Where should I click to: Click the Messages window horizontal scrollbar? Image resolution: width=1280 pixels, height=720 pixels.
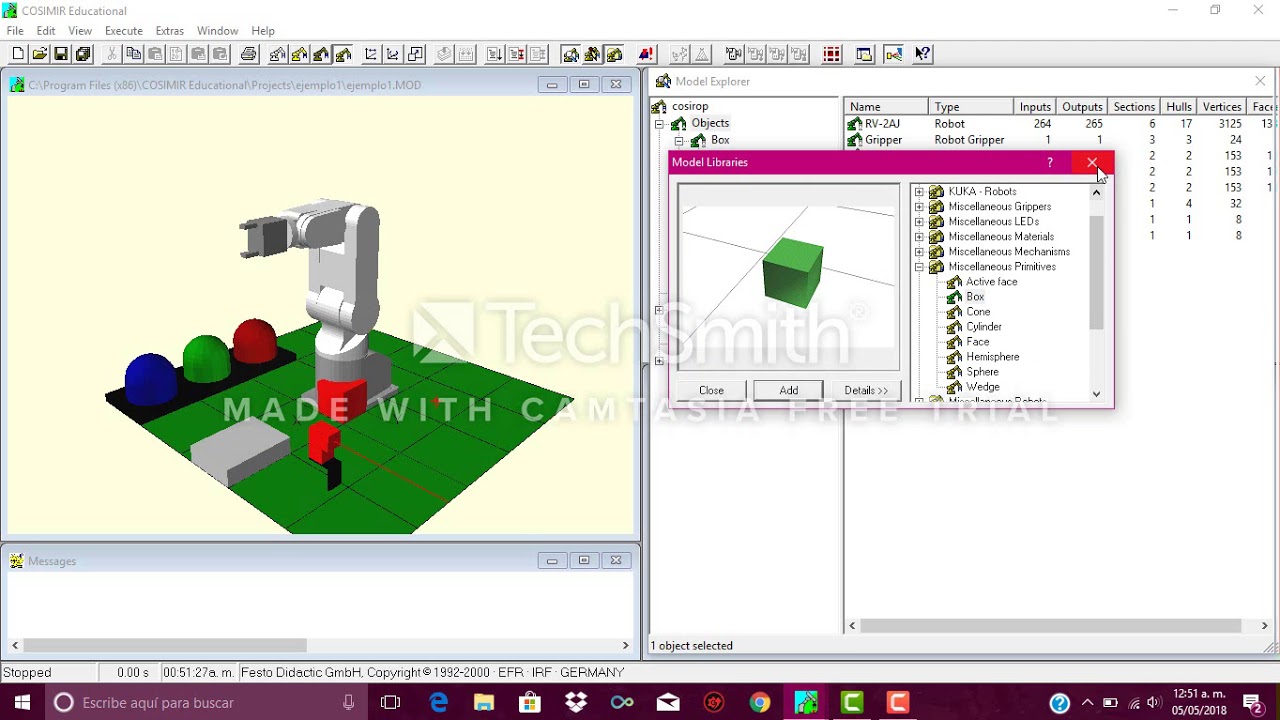point(320,646)
